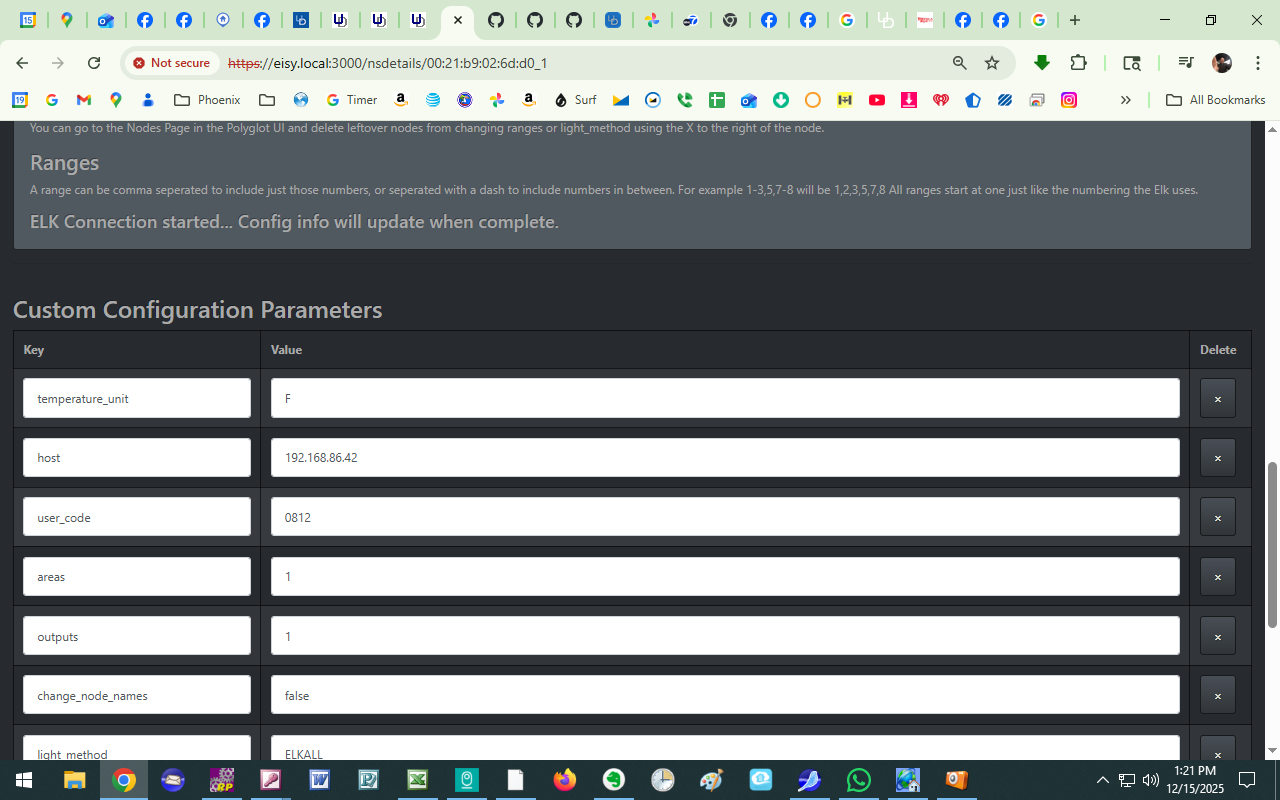Click the page vertical scrollbar thumb

coord(1272,545)
